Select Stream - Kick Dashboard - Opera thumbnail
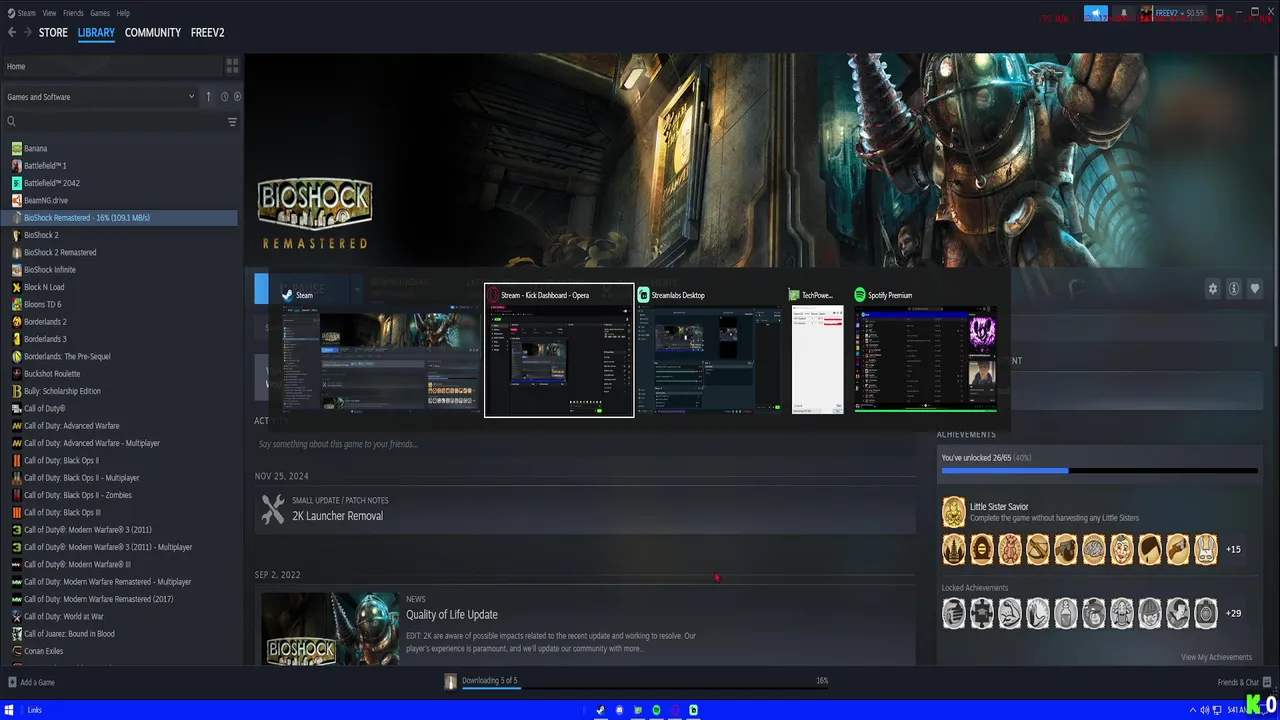 click(559, 350)
